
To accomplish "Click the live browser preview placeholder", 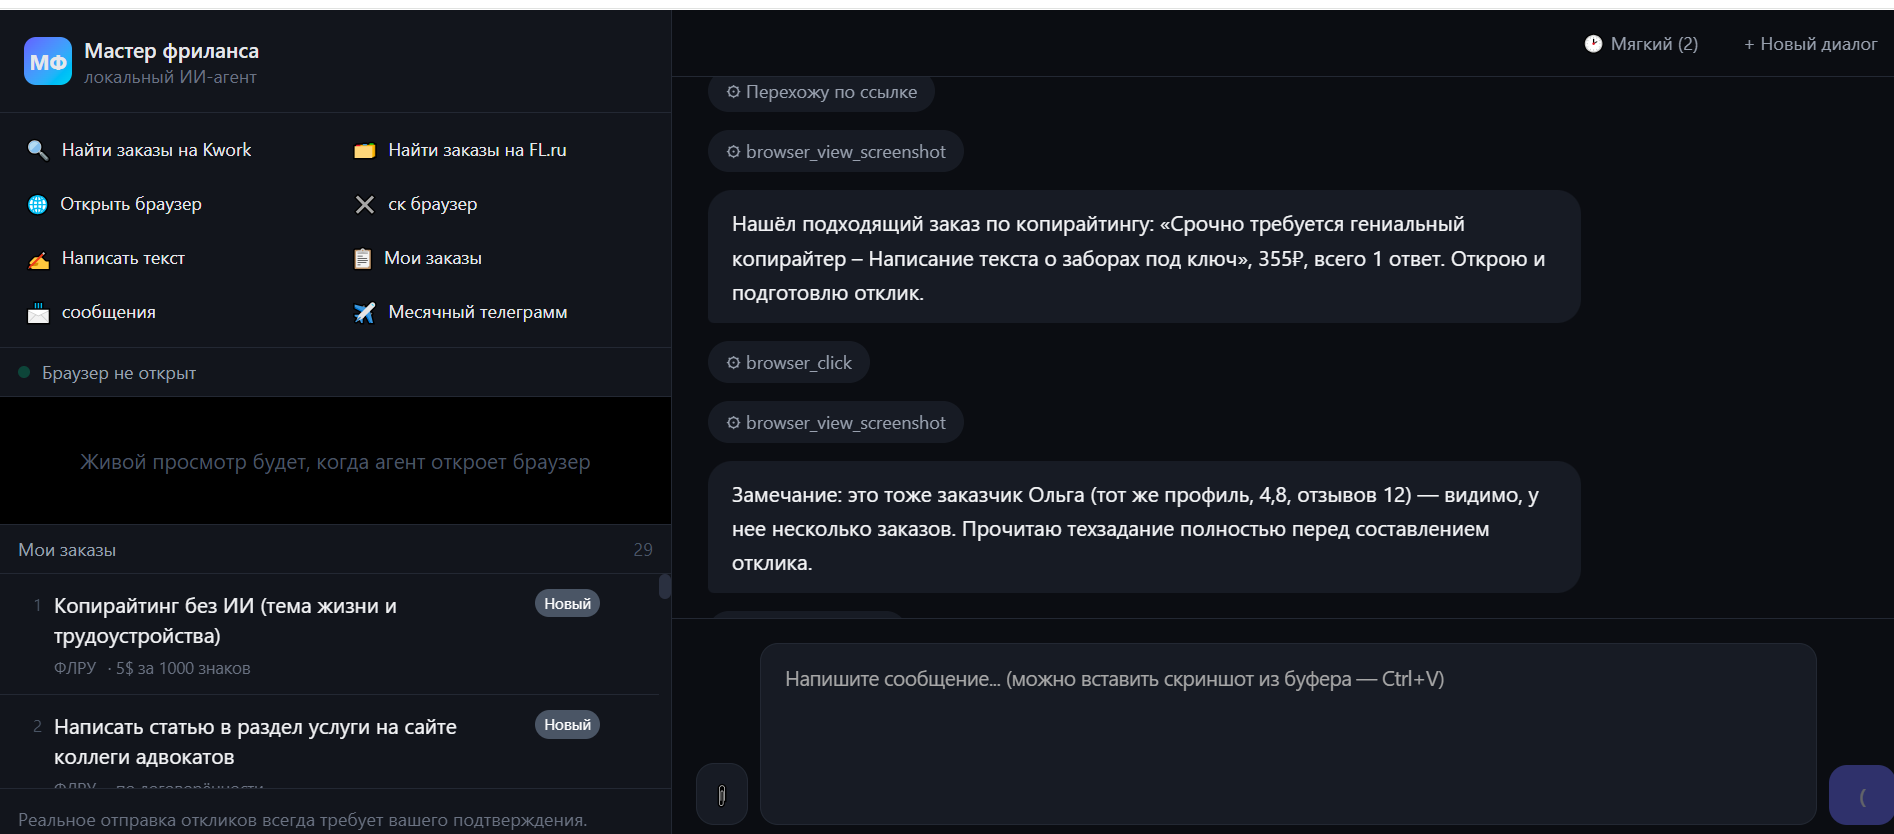I will coord(335,461).
